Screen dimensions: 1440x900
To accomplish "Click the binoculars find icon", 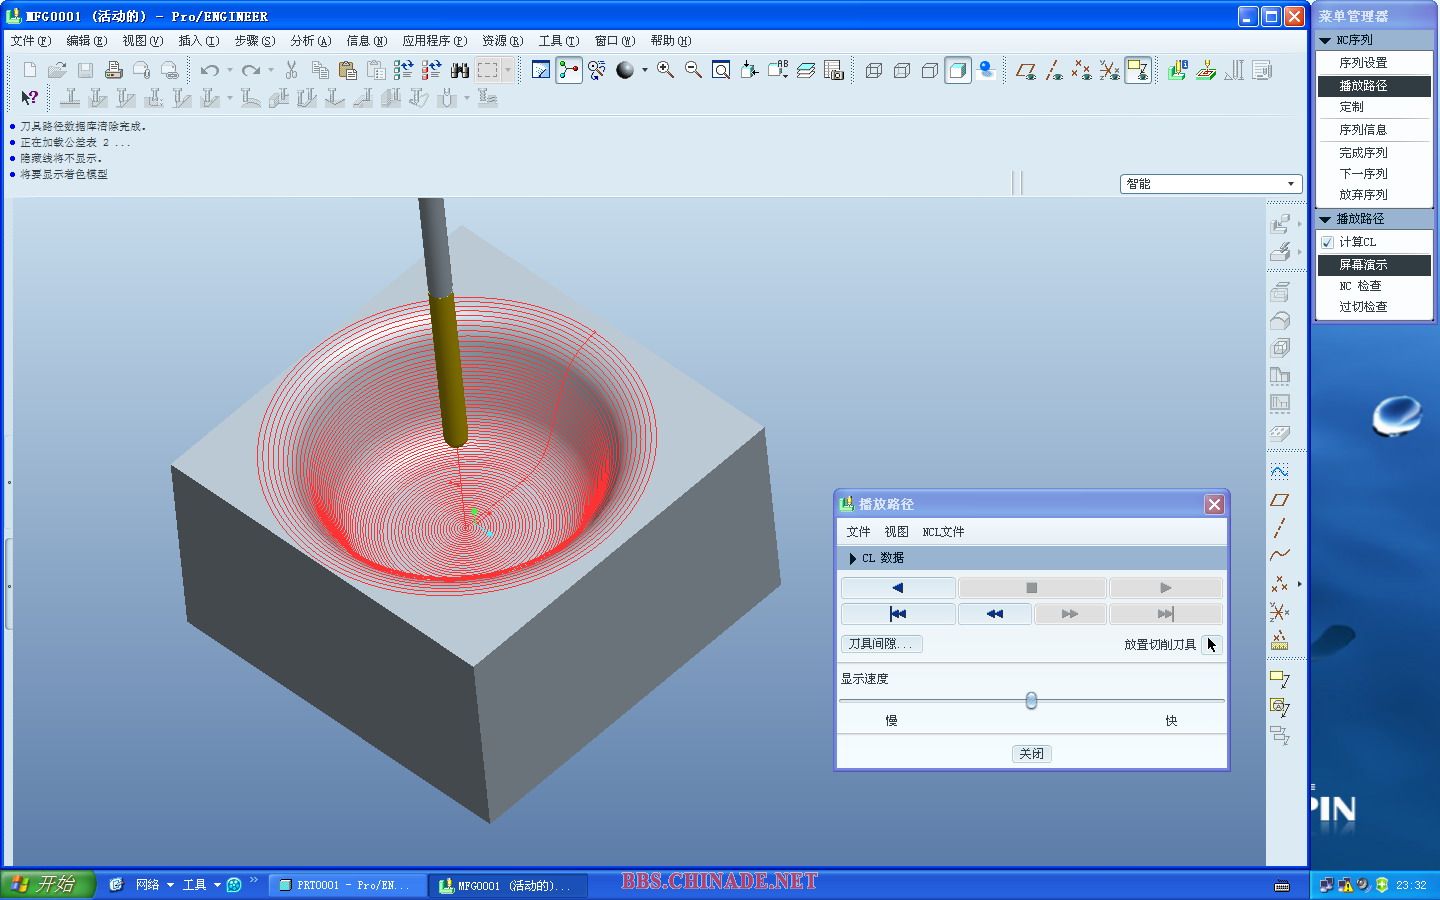I will 460,70.
